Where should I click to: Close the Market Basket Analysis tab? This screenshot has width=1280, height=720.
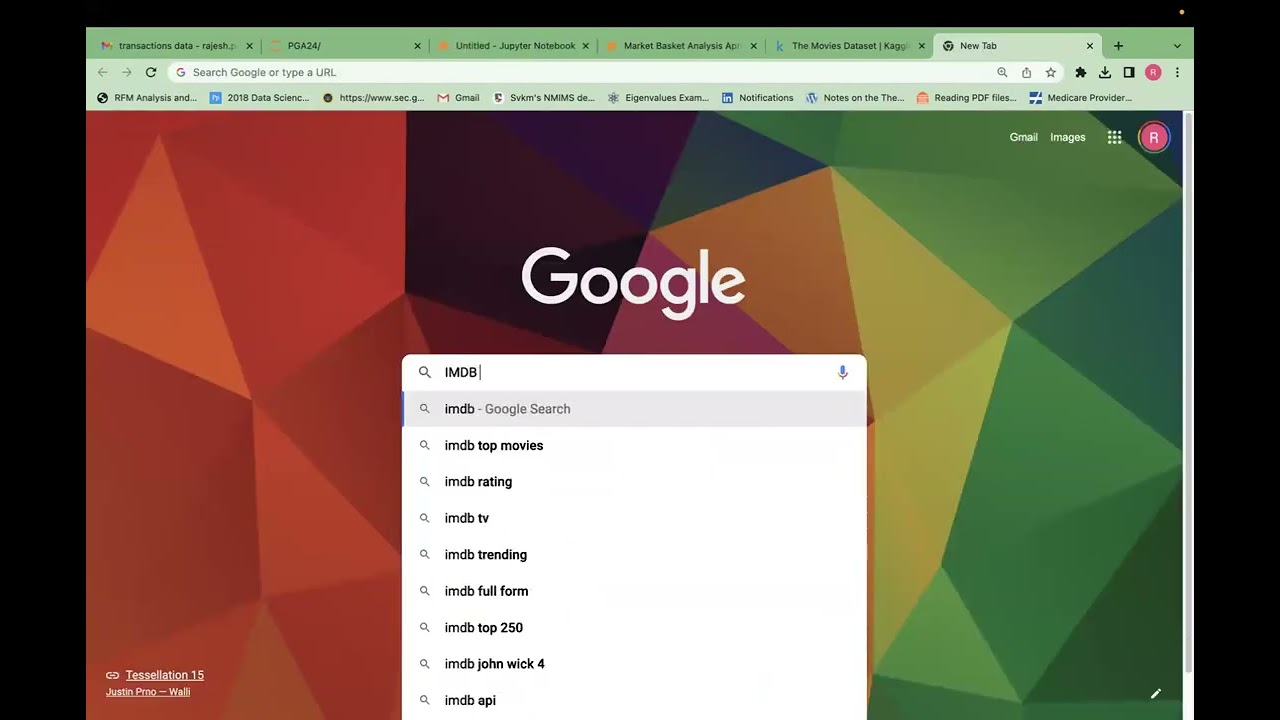(x=754, y=46)
